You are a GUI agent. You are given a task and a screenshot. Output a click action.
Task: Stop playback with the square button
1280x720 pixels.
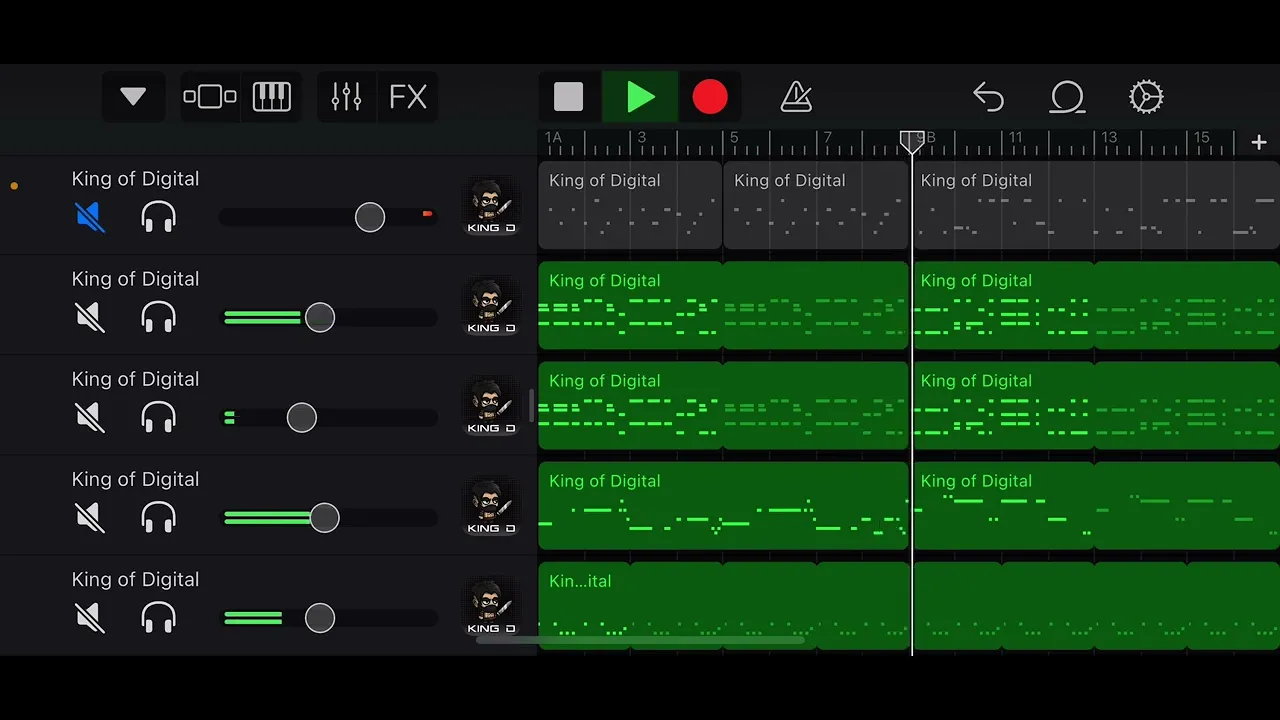click(x=568, y=97)
